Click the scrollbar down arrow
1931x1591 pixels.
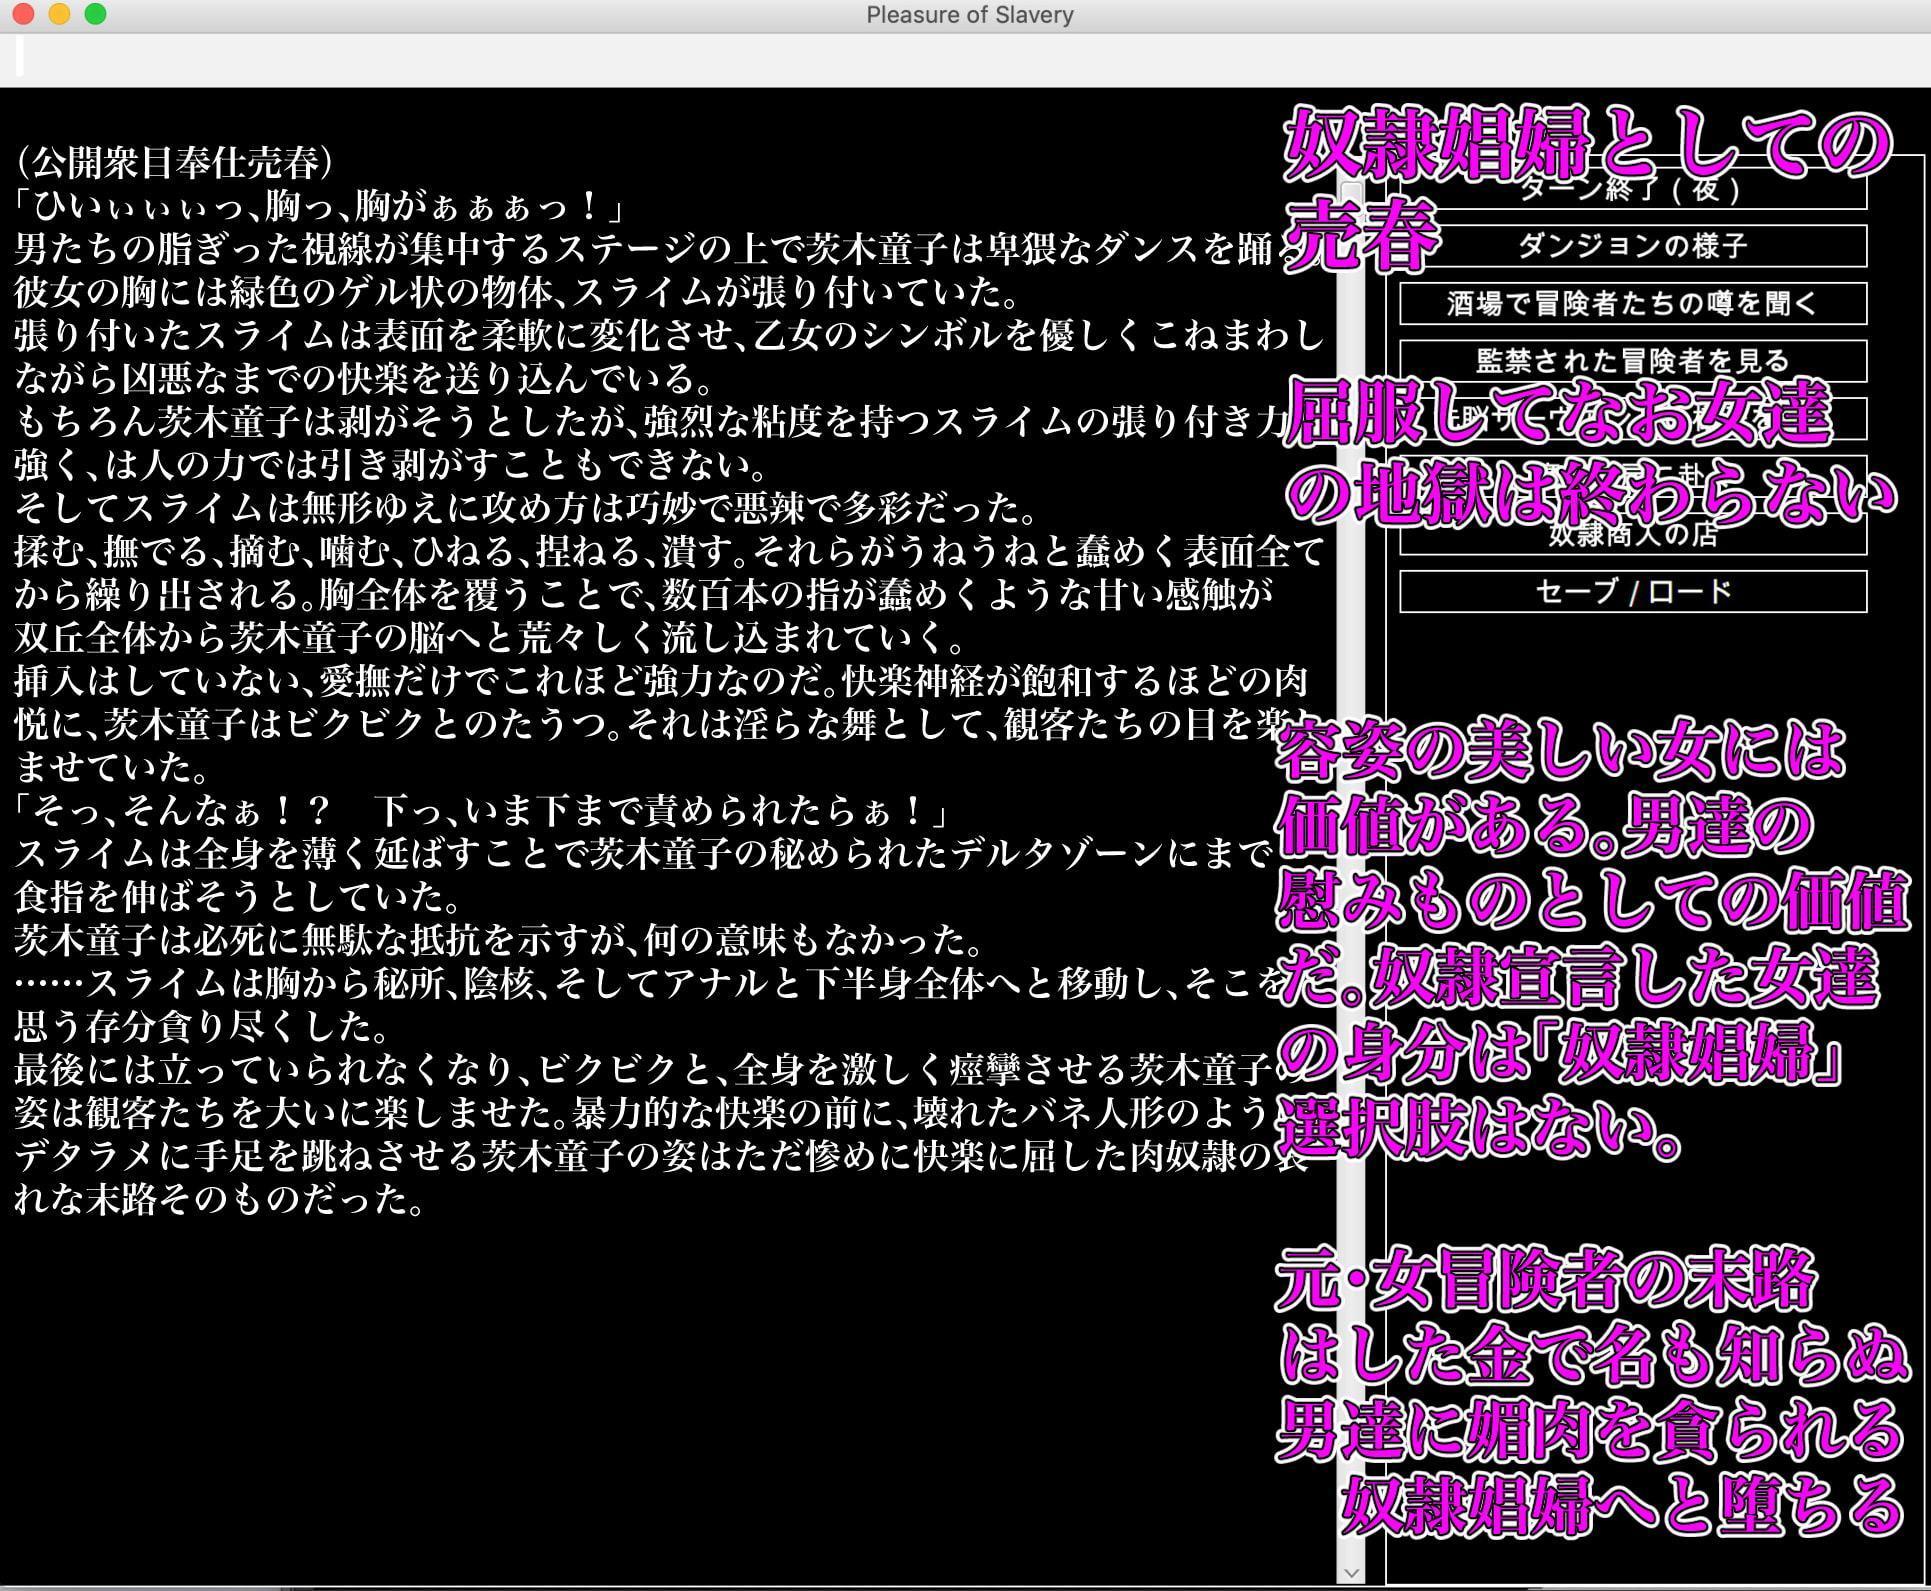tap(1351, 1572)
